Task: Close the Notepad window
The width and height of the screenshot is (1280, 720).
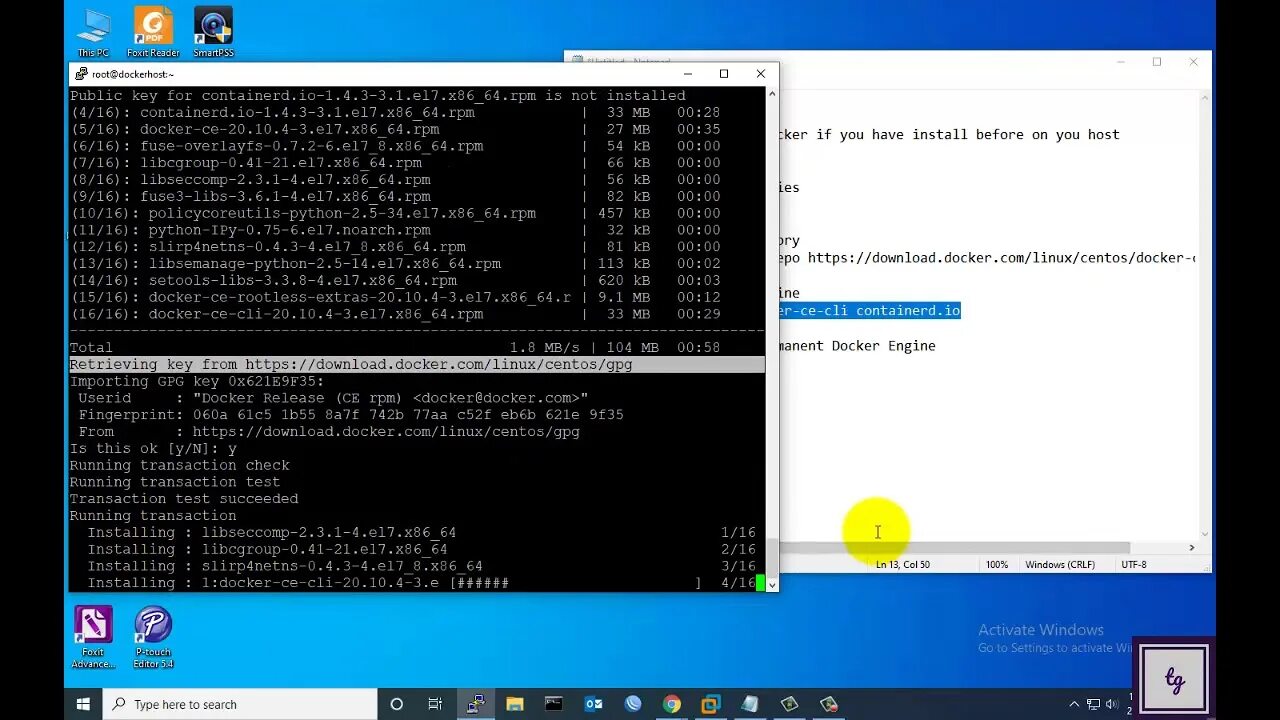Action: [x=1193, y=62]
